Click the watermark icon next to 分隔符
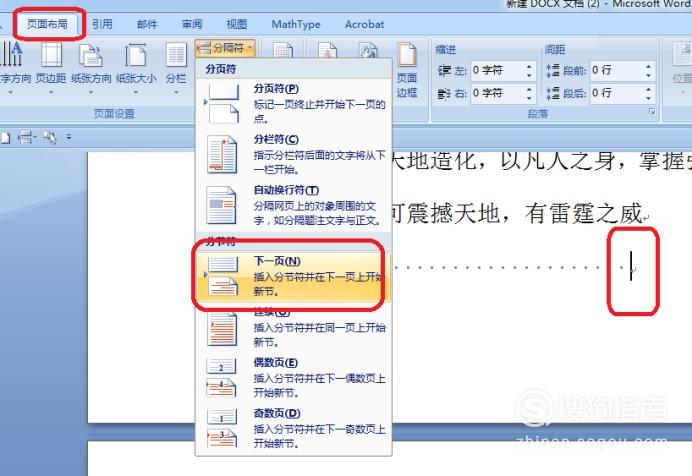This screenshot has width=692, height=476. (x=327, y=50)
